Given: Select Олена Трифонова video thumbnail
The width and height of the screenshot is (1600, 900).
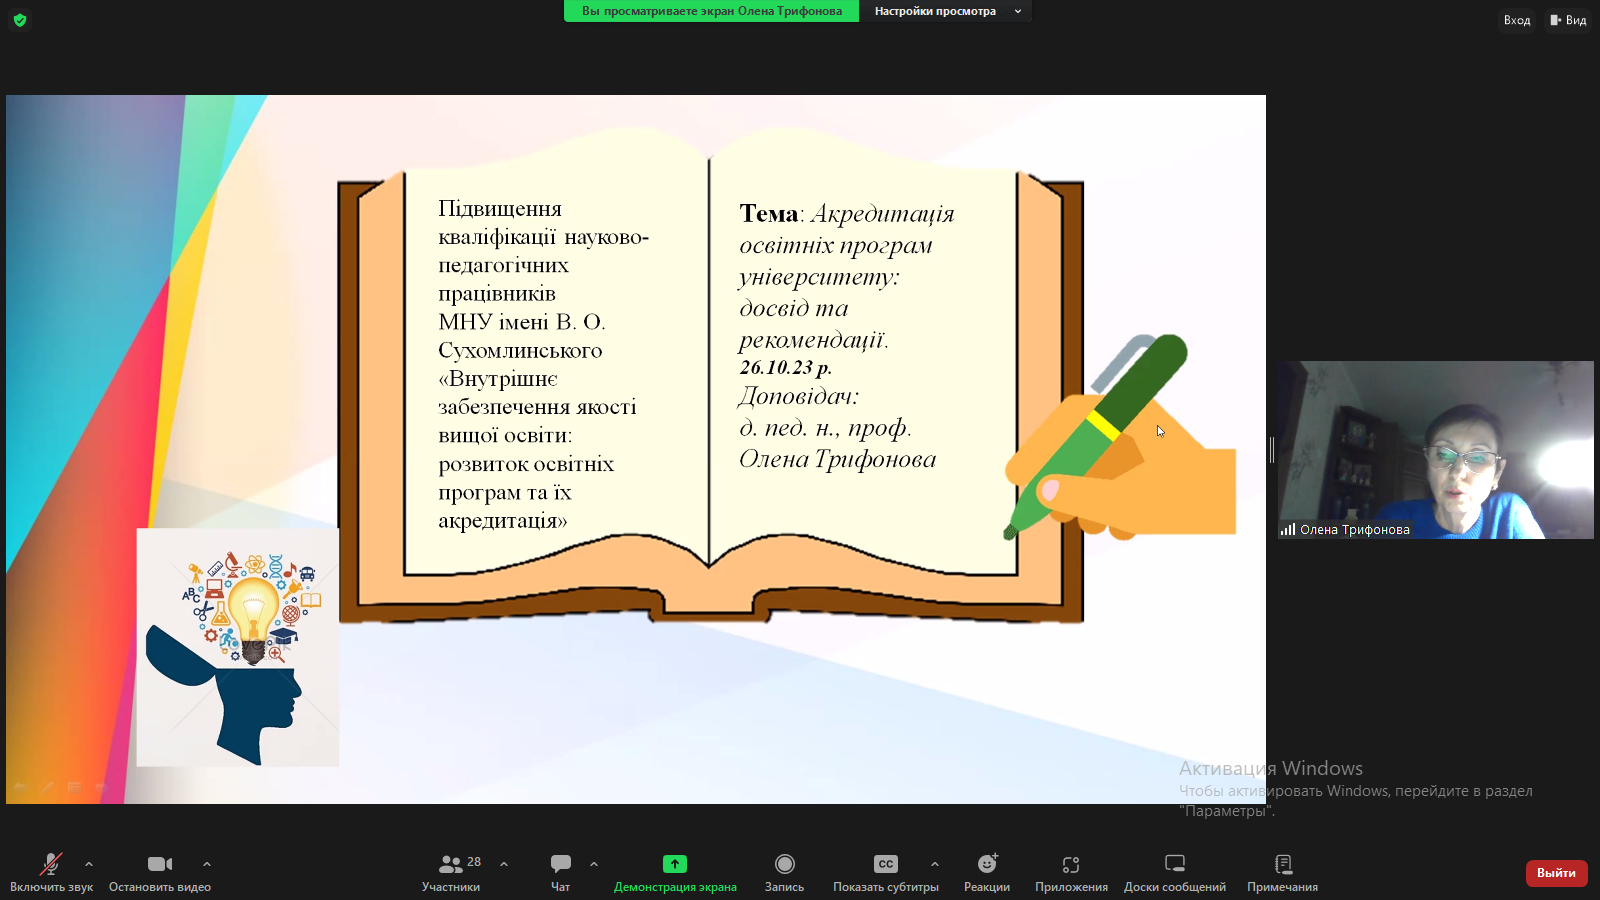Looking at the screenshot, I should (x=1435, y=450).
